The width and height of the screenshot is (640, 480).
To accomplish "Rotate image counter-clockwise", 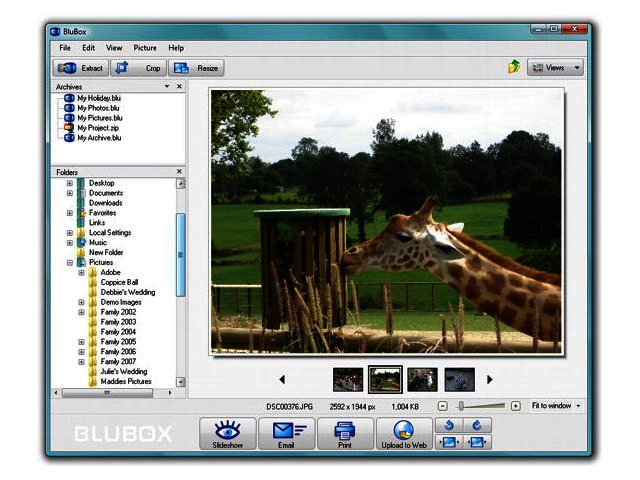I will point(450,425).
